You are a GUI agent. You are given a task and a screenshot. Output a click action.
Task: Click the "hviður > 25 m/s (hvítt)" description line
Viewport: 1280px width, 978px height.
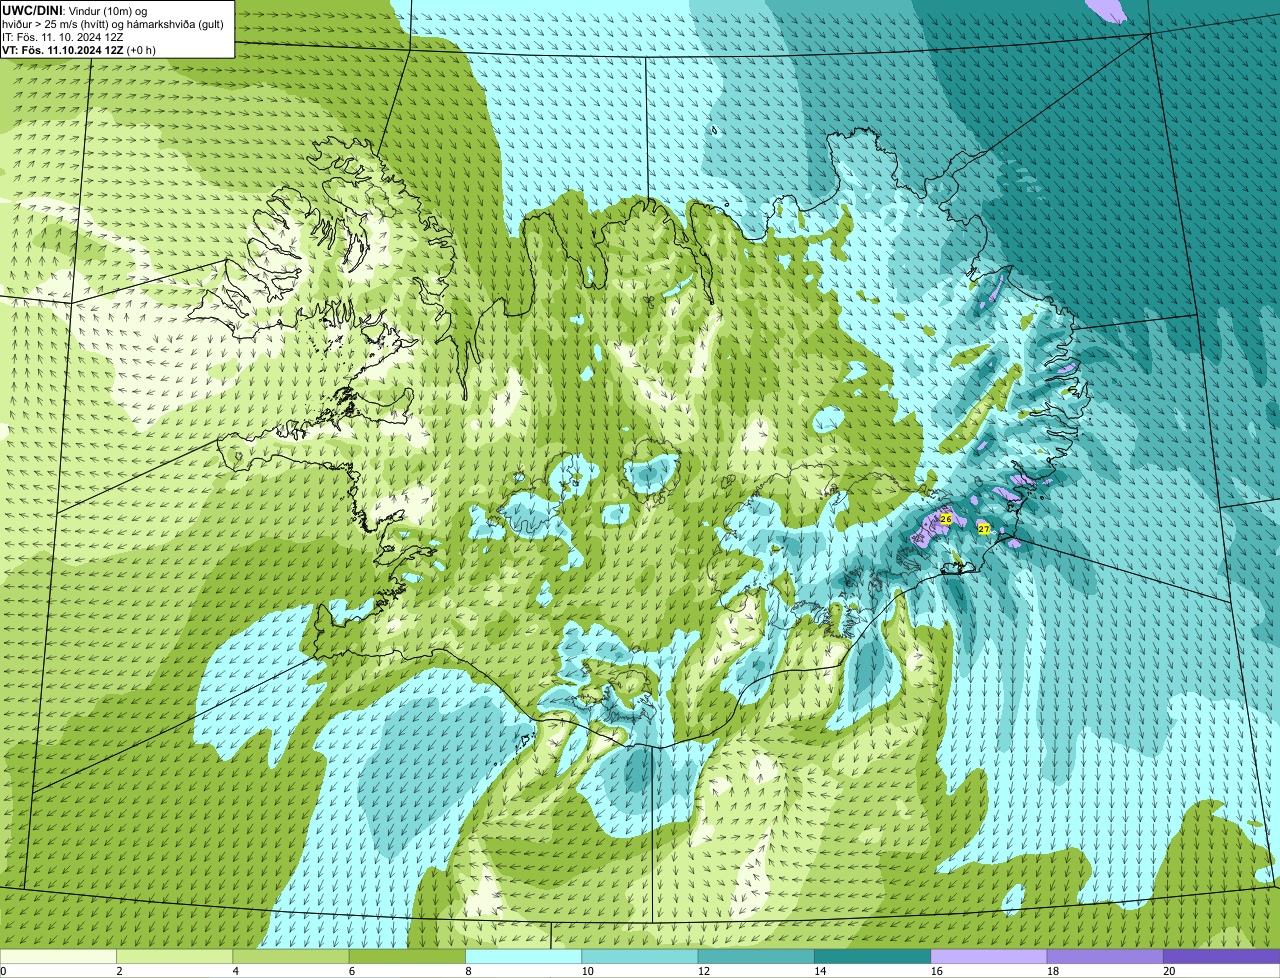(x=113, y=23)
